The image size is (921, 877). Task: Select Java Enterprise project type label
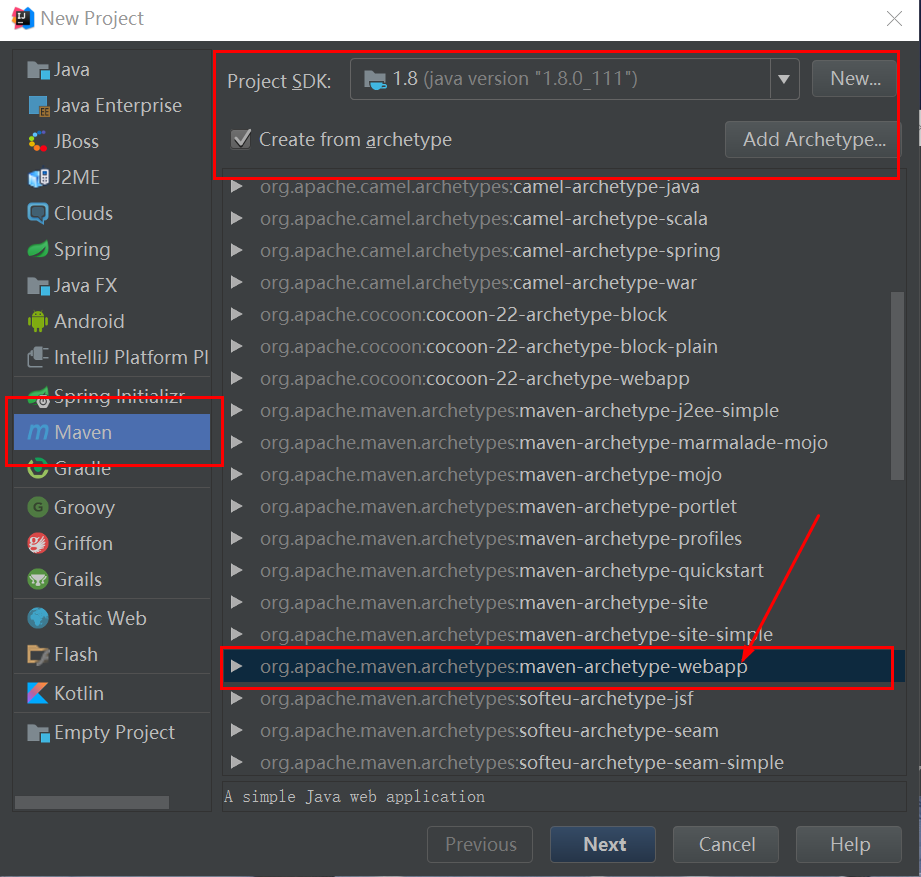tap(117, 106)
